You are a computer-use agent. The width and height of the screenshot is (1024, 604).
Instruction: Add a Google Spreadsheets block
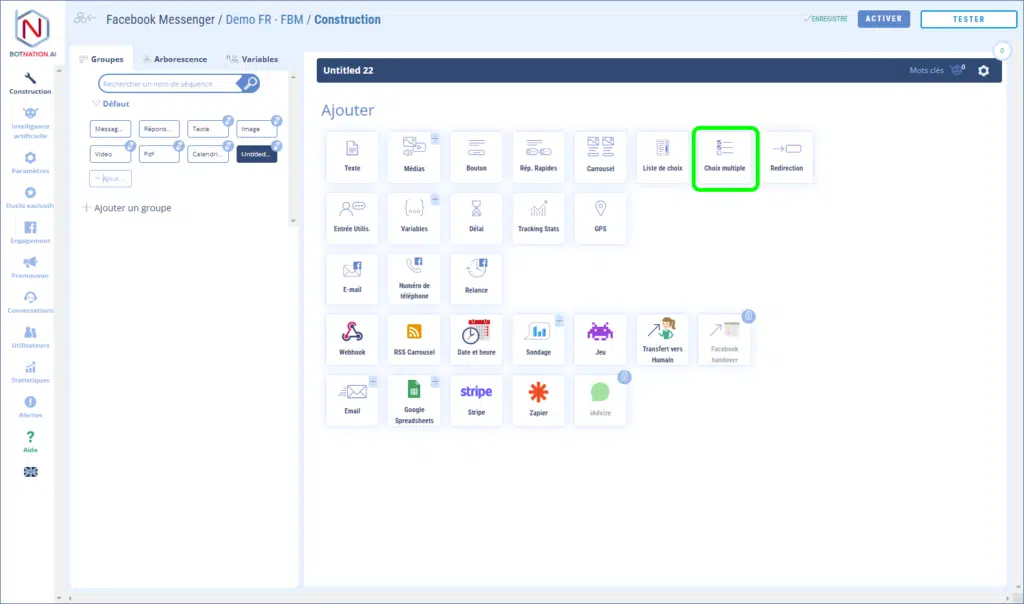414,400
